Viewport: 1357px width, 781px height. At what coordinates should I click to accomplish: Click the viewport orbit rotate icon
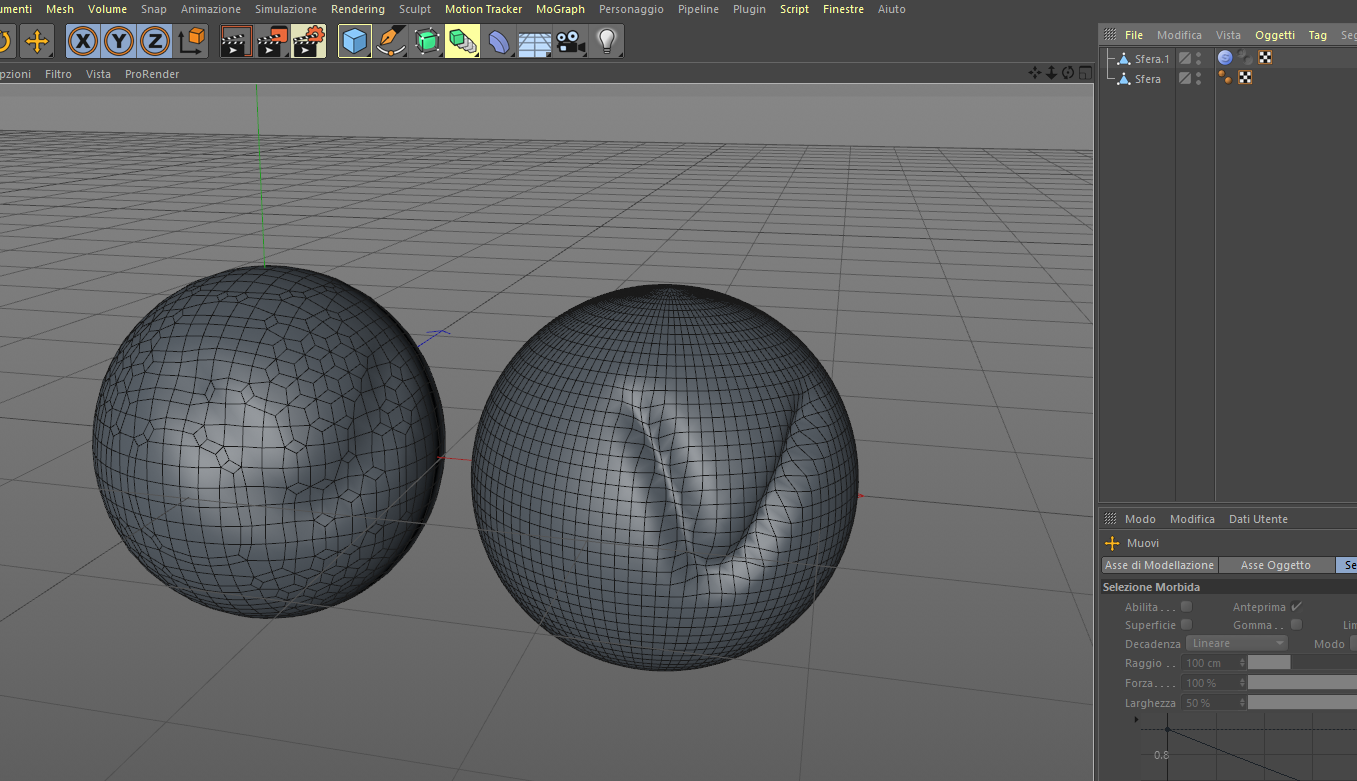[x=1067, y=73]
